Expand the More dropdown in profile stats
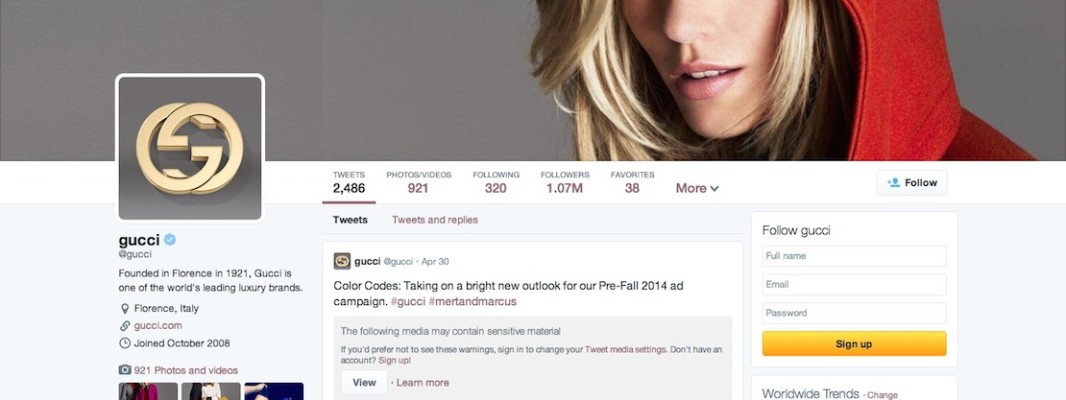1066x400 pixels. coord(697,188)
